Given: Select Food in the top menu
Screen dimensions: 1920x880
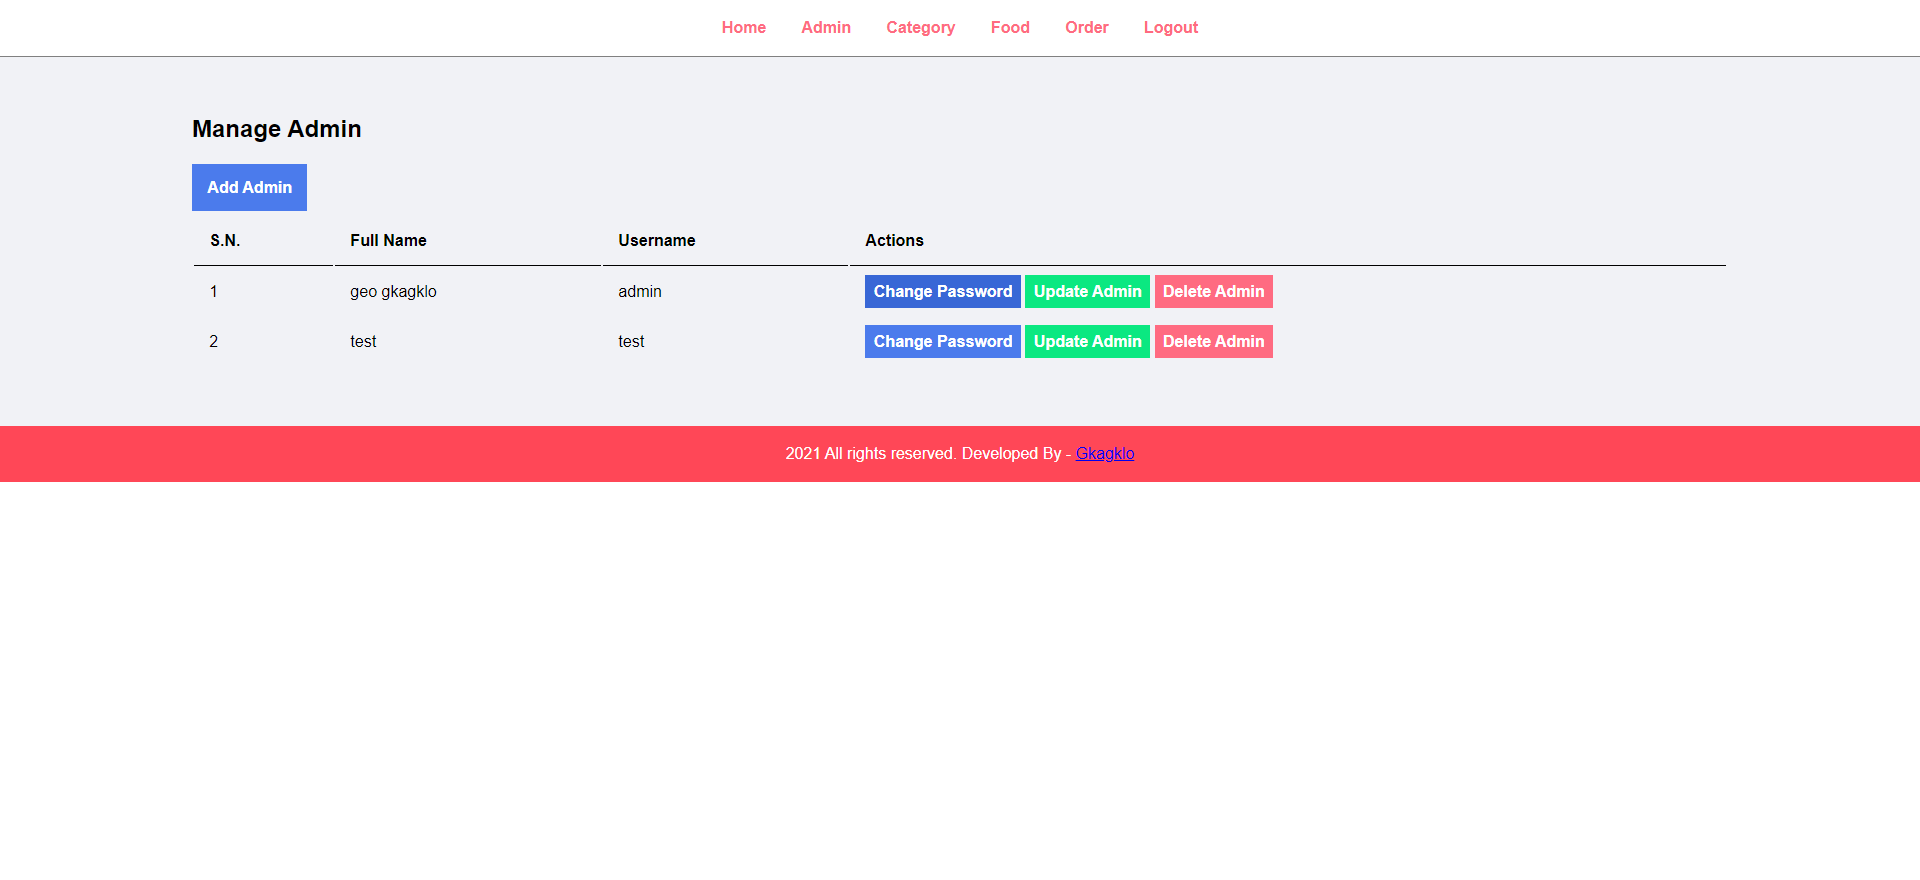Looking at the screenshot, I should pos(1010,28).
